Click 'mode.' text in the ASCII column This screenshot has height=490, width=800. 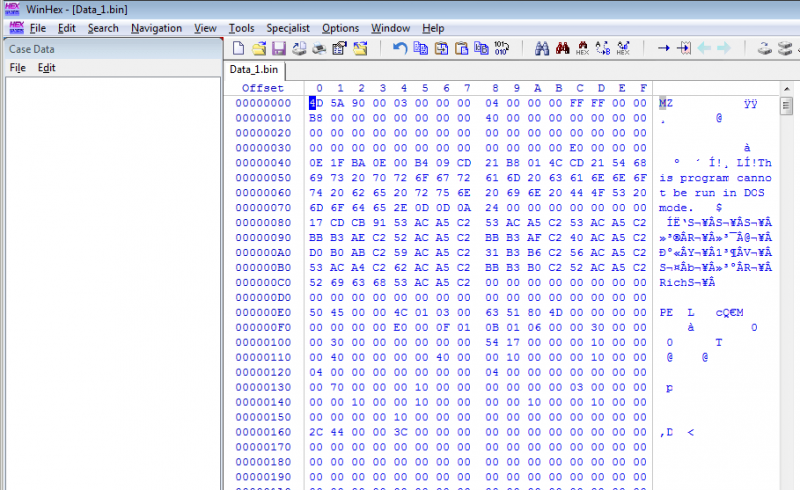click(676, 208)
